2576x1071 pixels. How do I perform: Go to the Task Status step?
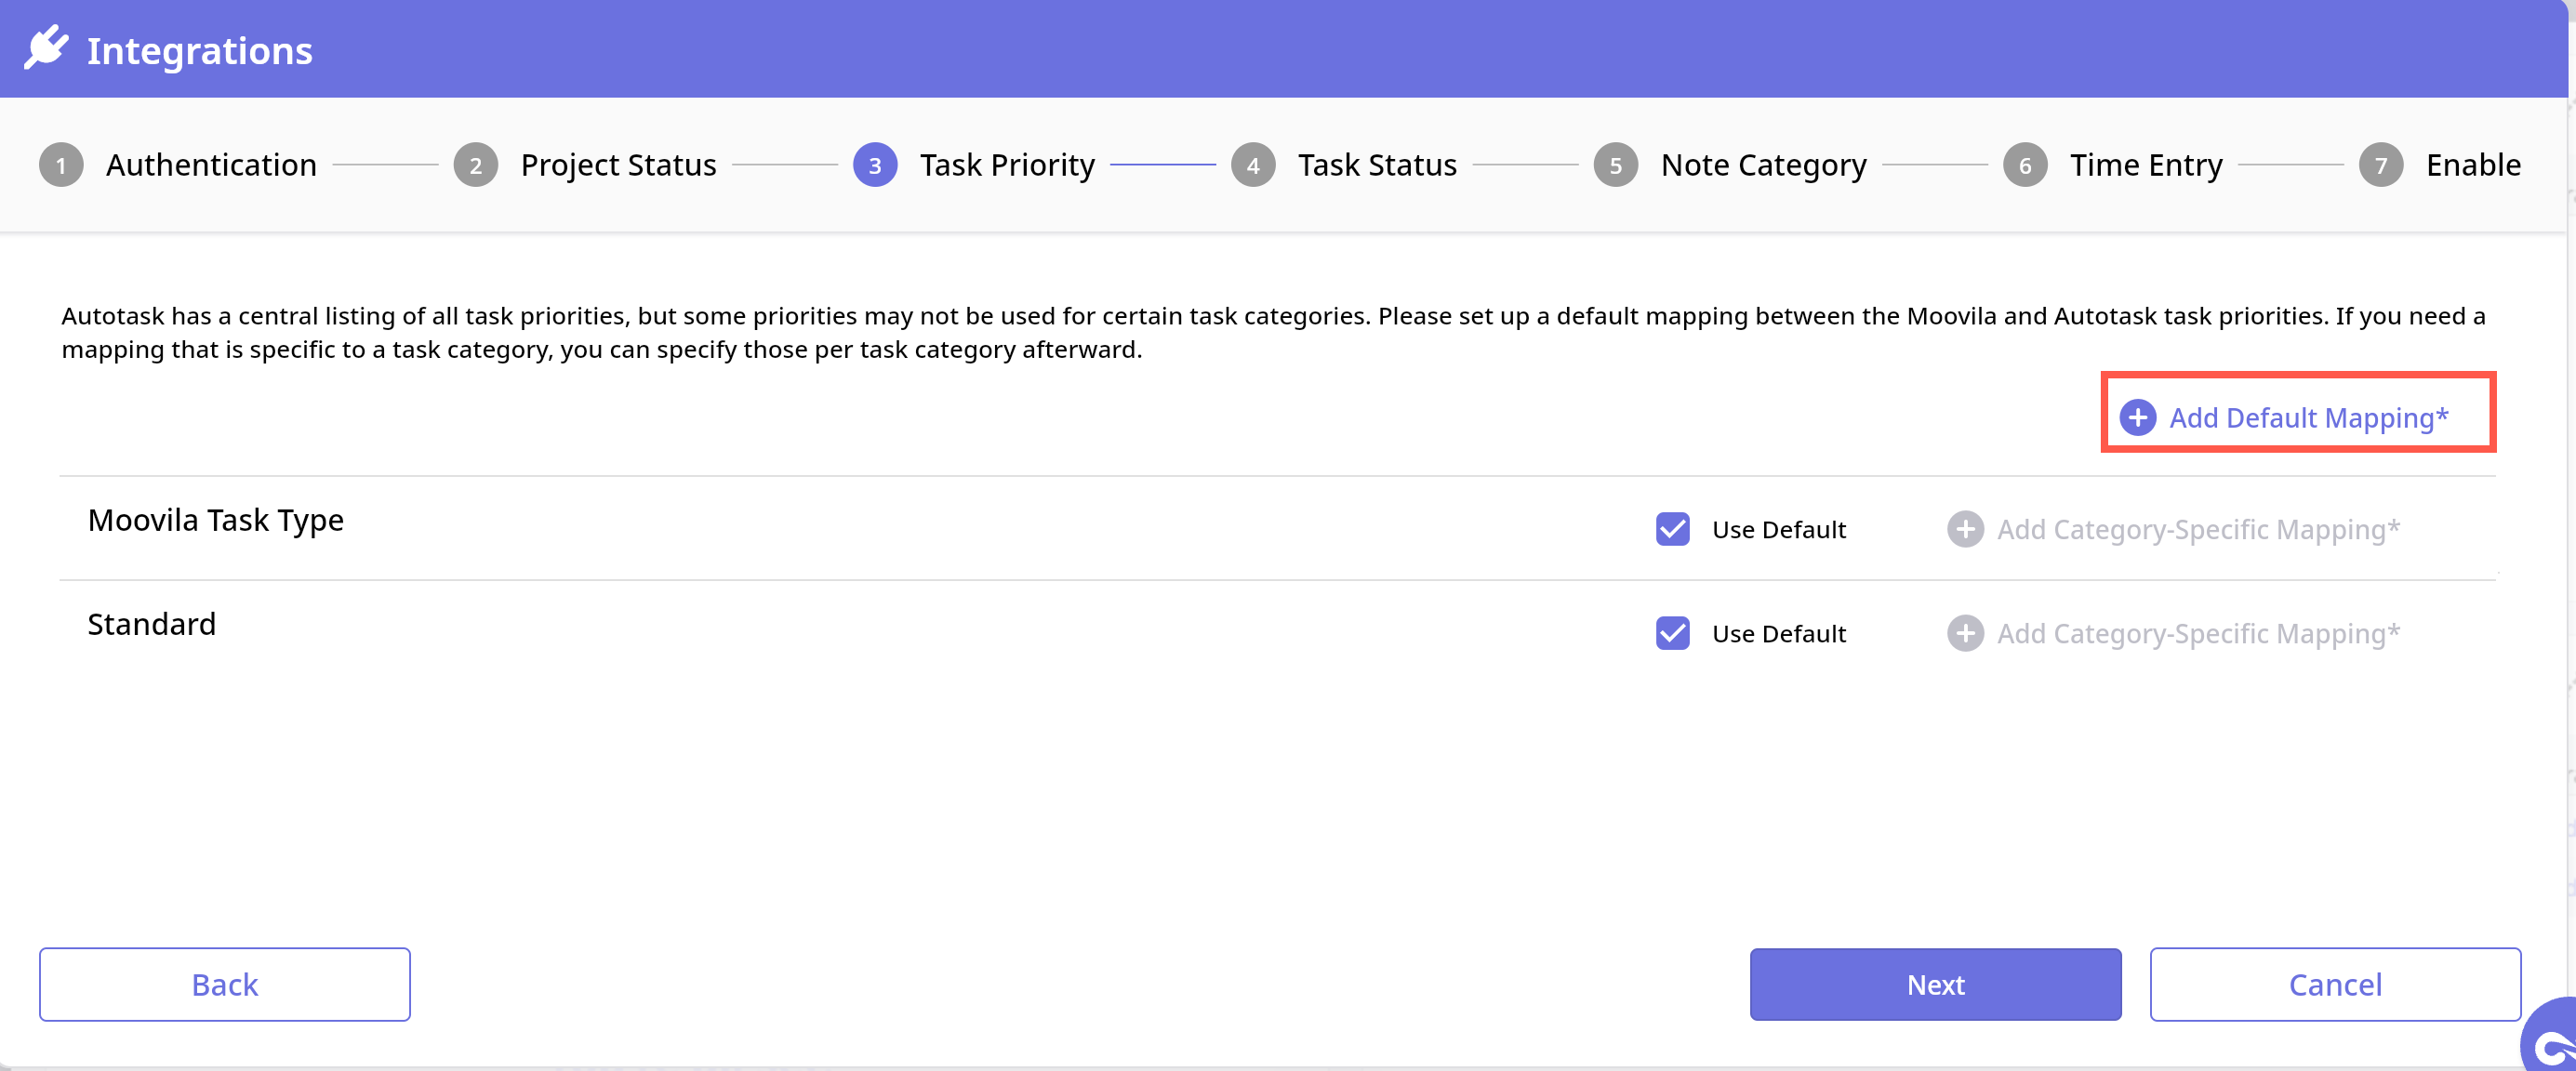click(x=1376, y=165)
